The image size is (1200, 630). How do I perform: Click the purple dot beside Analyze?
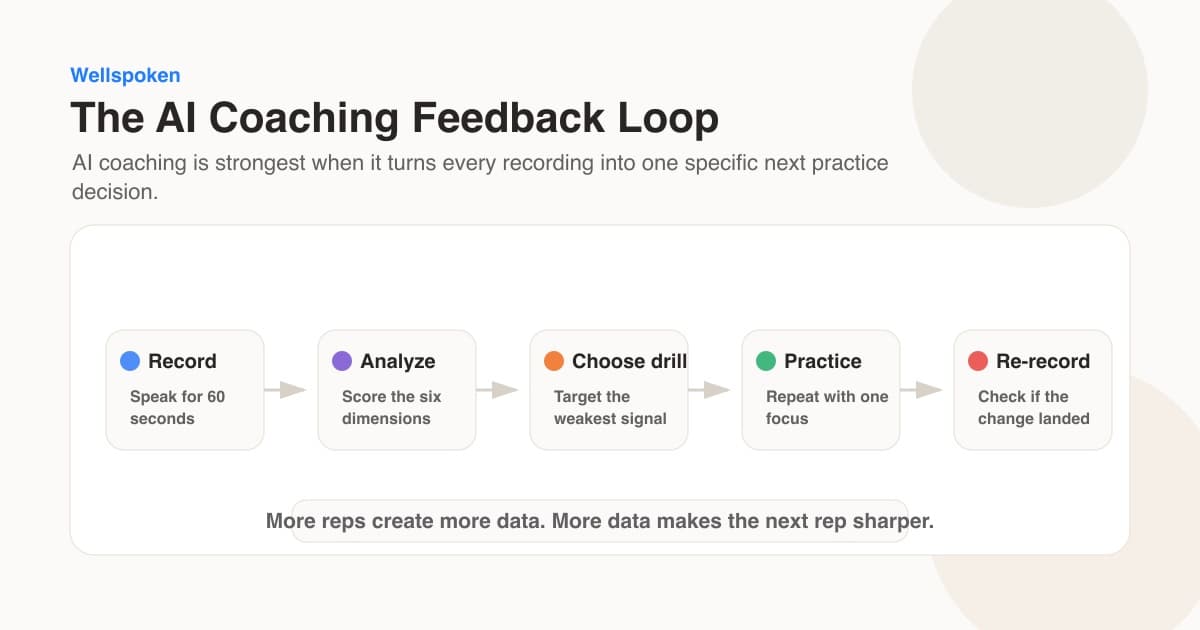342,361
